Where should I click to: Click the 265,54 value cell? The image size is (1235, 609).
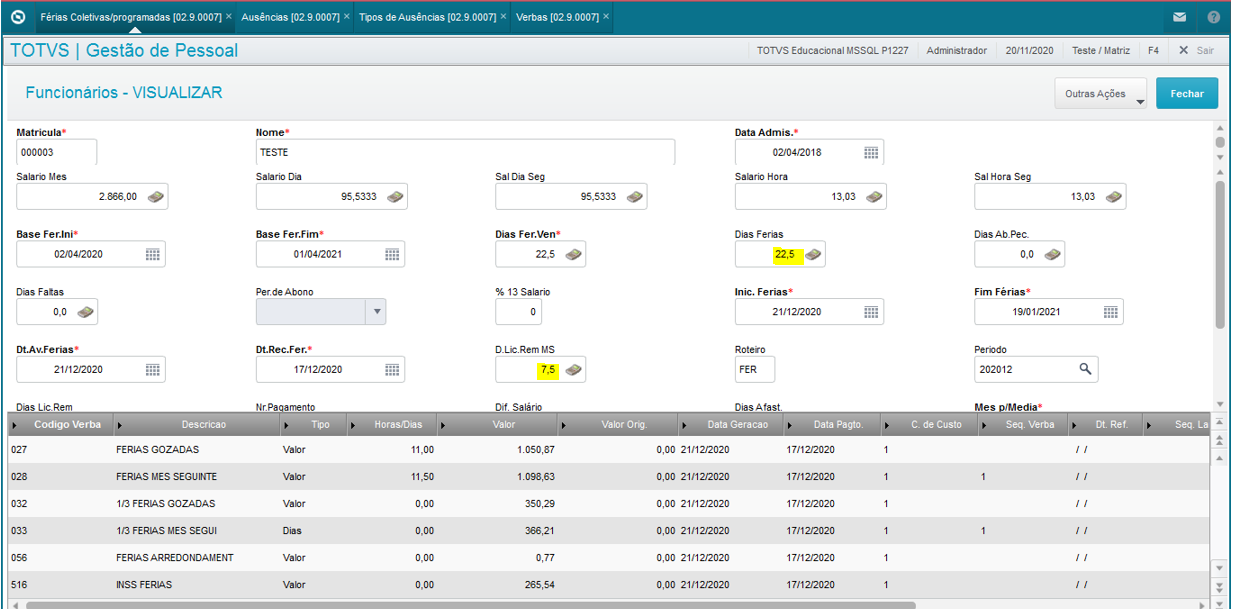coord(497,585)
